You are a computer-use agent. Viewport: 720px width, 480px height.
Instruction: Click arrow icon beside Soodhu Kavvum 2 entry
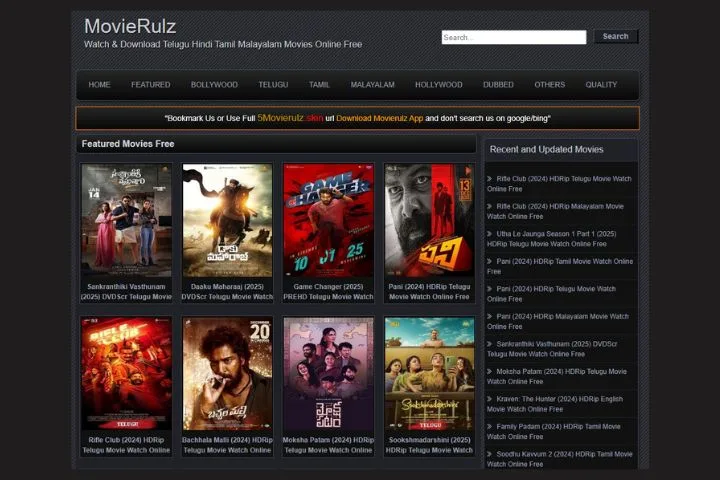(x=489, y=454)
